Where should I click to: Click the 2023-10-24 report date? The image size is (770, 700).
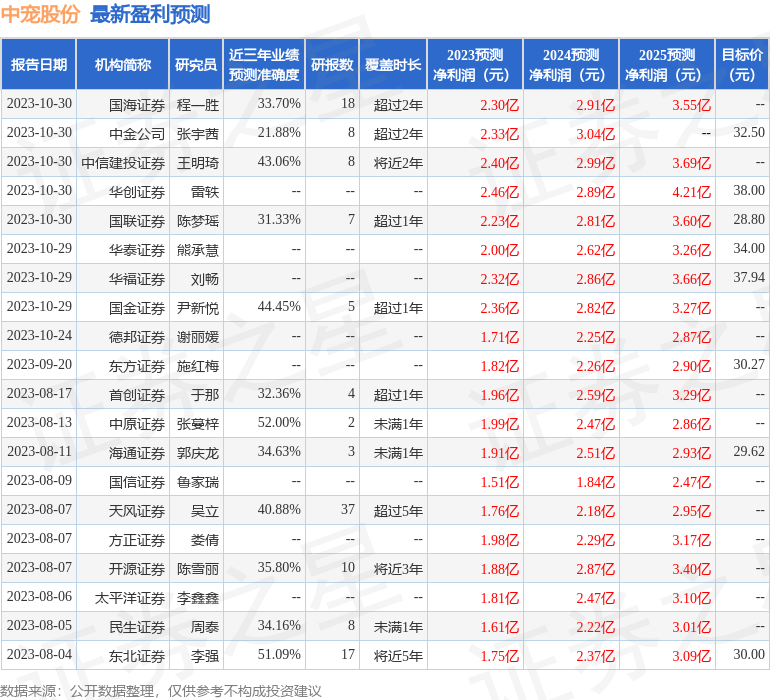[39, 336]
